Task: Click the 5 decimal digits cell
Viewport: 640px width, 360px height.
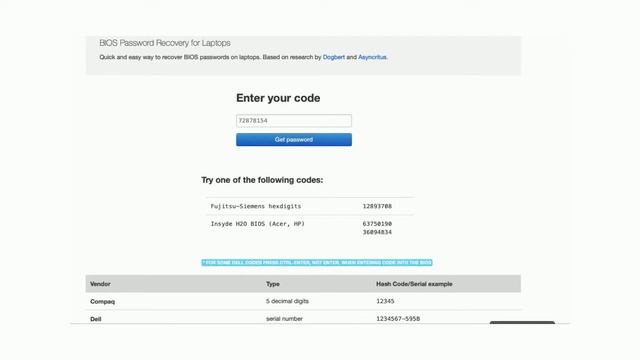Action: point(287,301)
